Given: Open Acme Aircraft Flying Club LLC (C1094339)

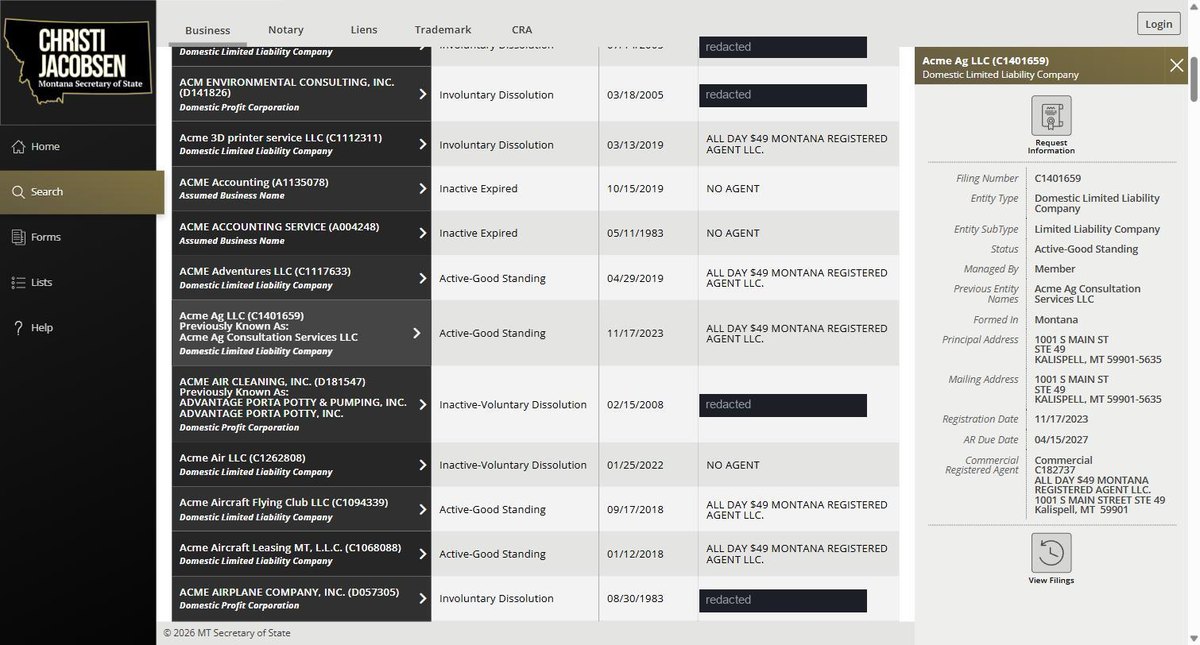Looking at the screenshot, I should click(x=283, y=502).
